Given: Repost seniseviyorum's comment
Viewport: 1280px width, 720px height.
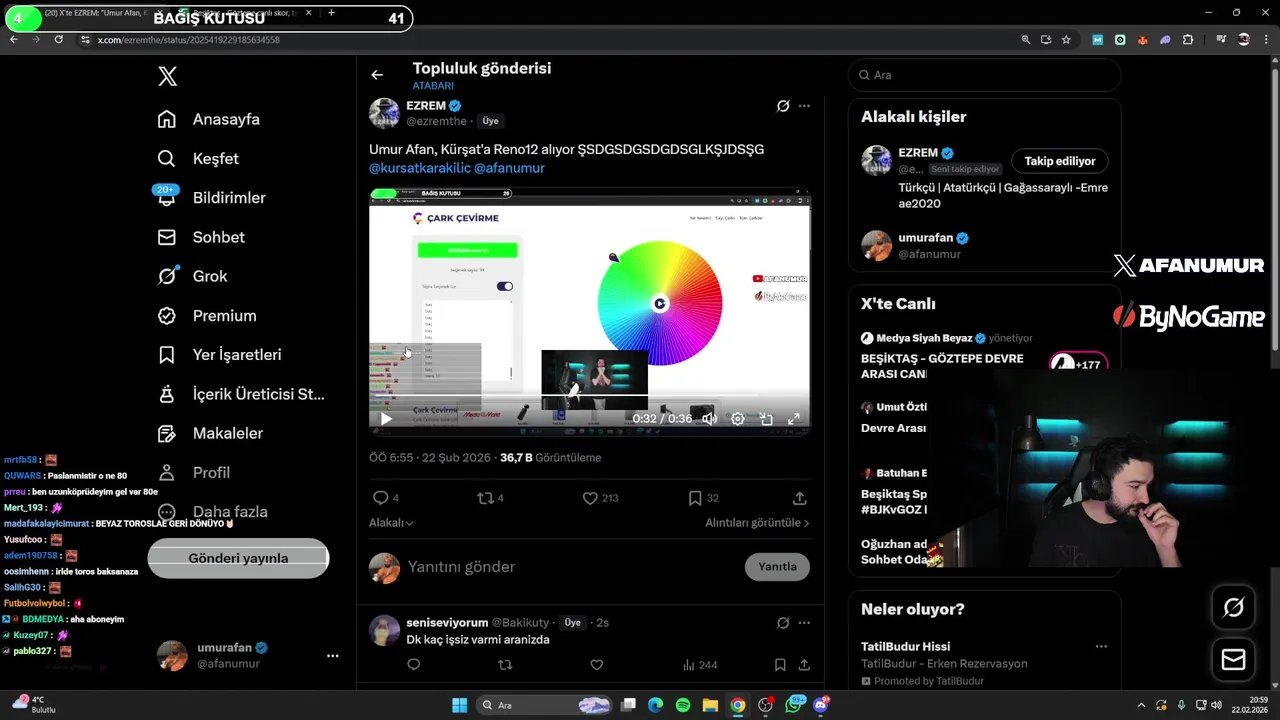Looking at the screenshot, I should tap(505, 664).
